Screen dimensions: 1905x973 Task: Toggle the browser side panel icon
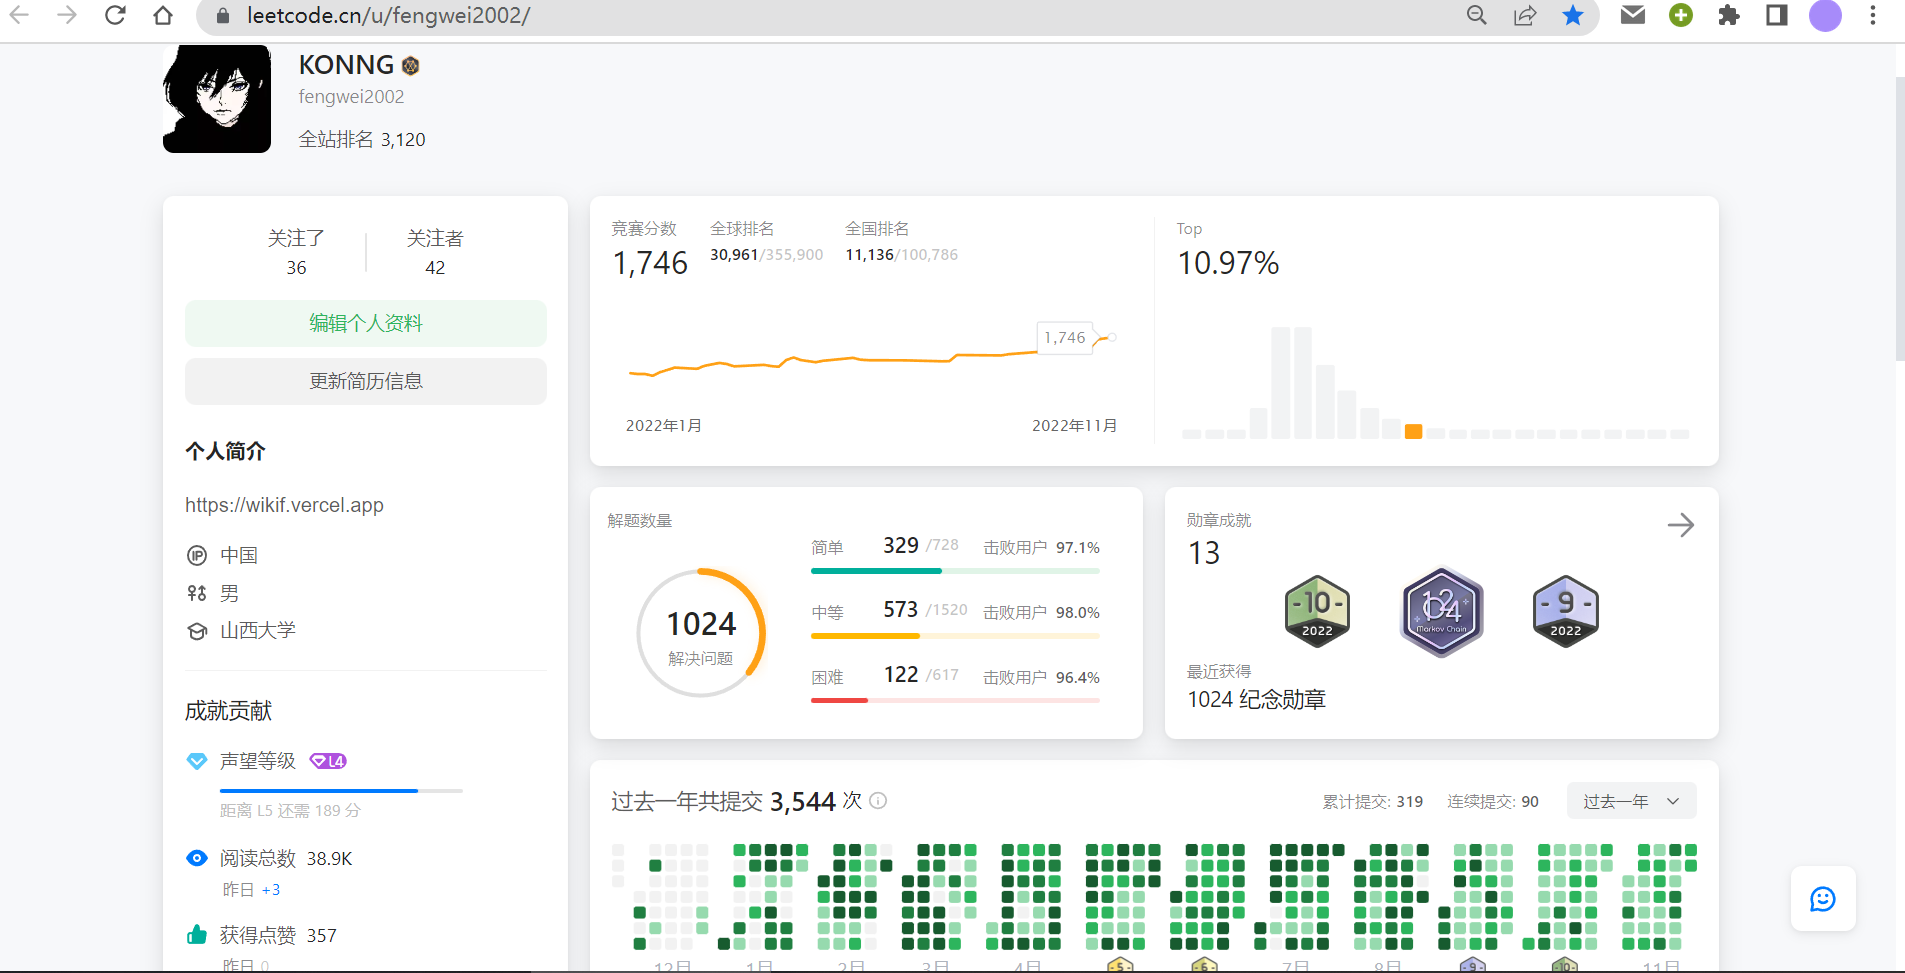click(x=1777, y=15)
